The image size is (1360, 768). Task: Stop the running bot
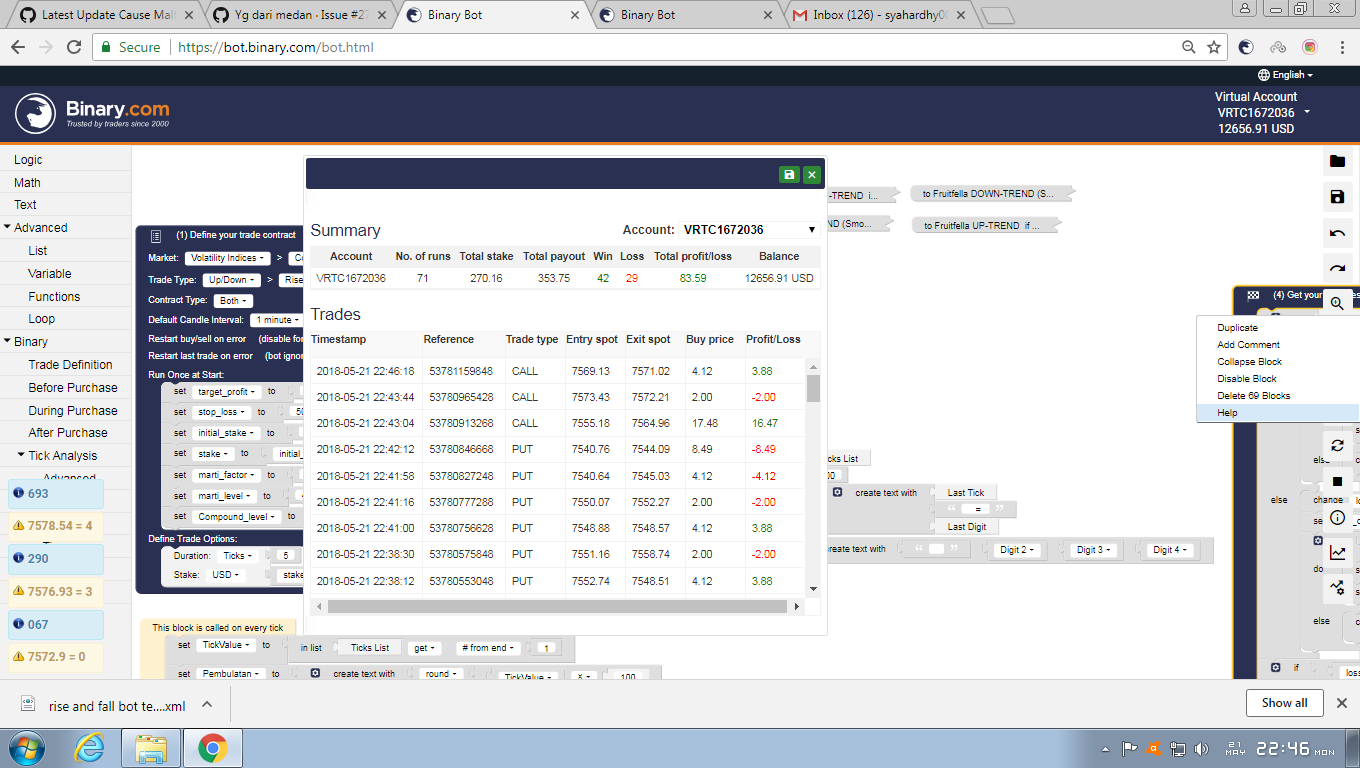click(1338, 481)
